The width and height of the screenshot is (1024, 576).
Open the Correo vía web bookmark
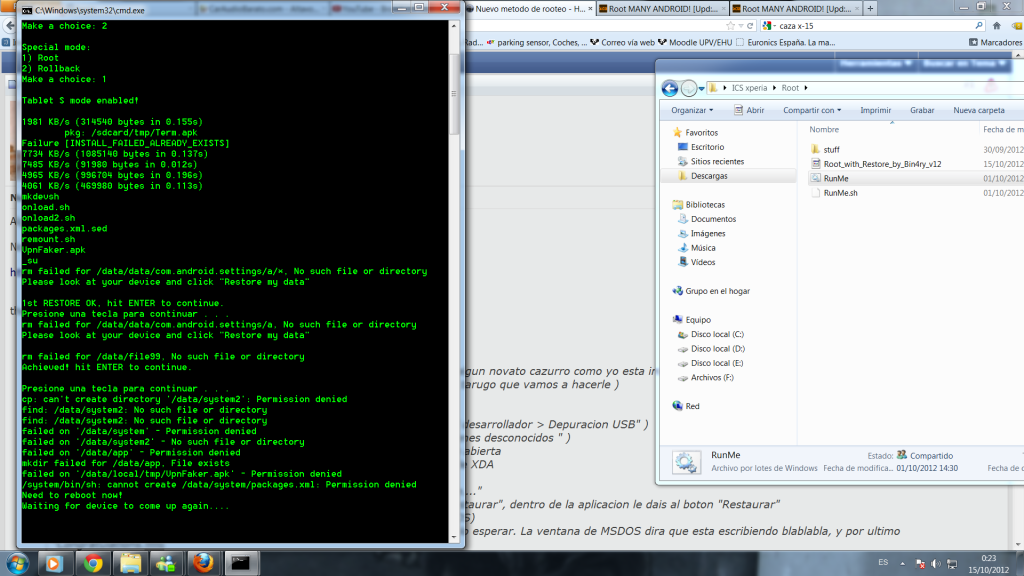tap(627, 43)
